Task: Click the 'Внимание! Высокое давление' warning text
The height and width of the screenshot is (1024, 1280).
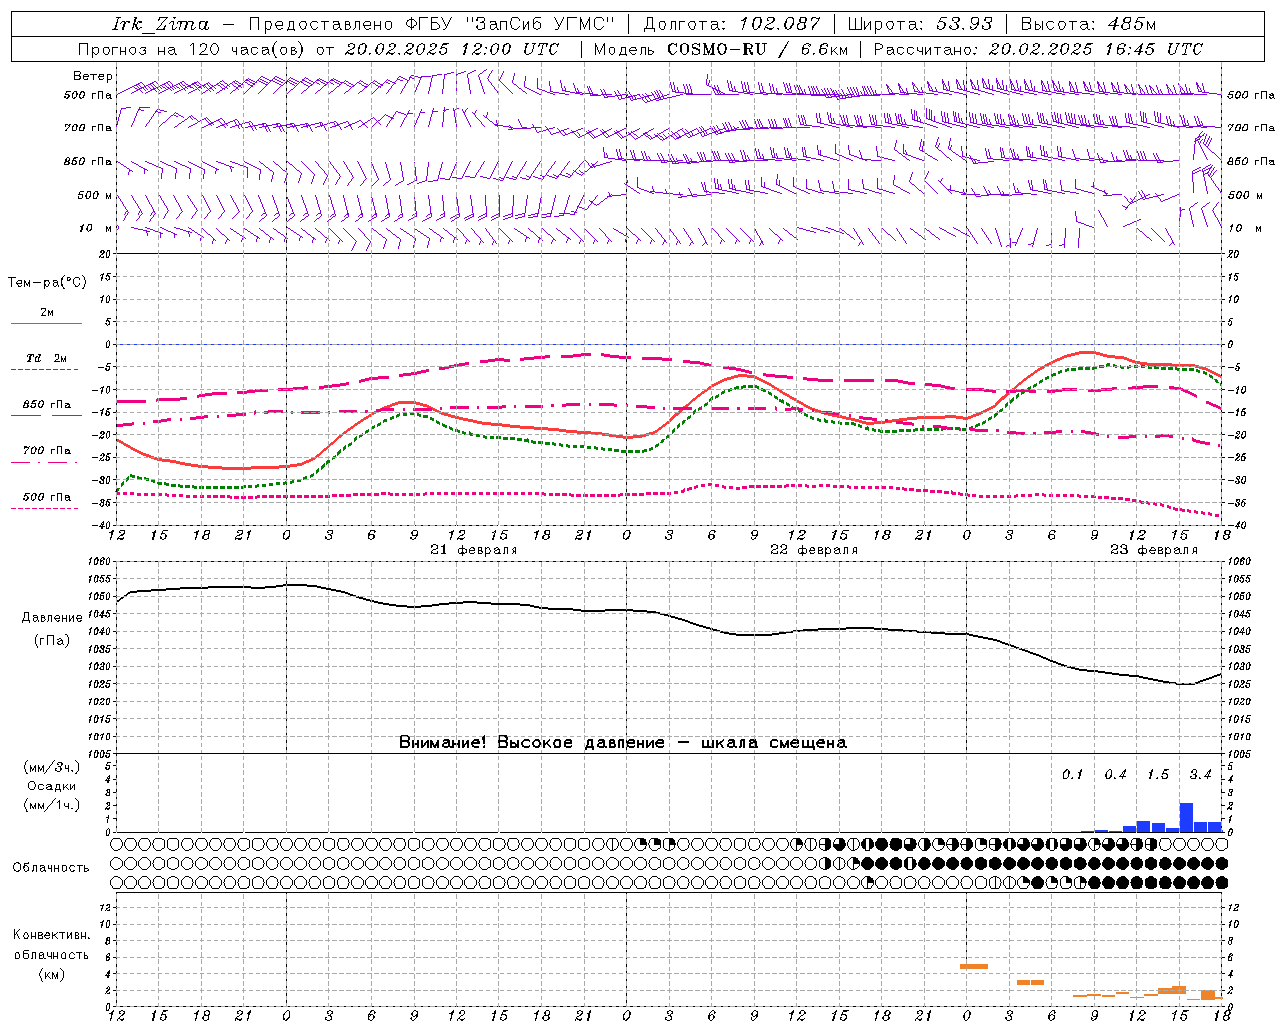Action: (532, 742)
